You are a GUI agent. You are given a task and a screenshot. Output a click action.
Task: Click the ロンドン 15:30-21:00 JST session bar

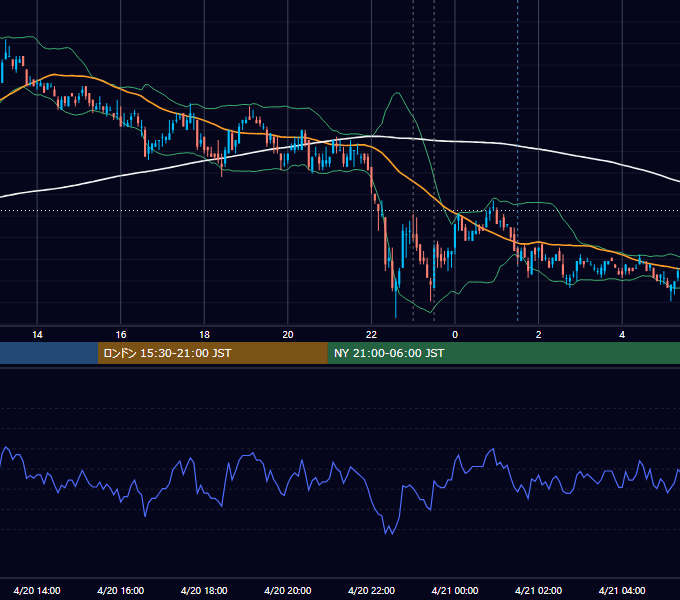(x=212, y=353)
